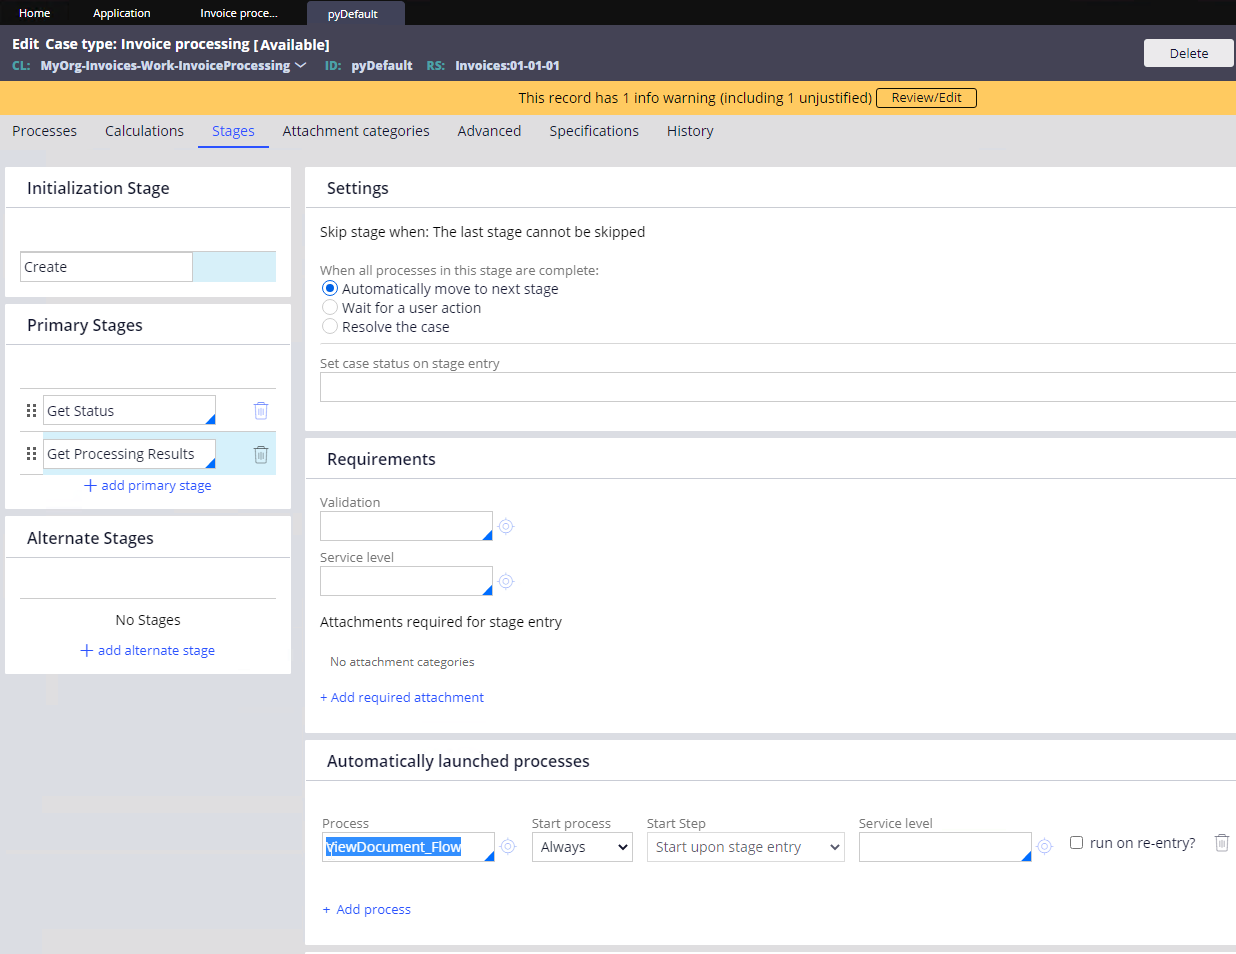
Task: Click the Invoices:01-01-01 ruleset text
Action: (x=507, y=66)
